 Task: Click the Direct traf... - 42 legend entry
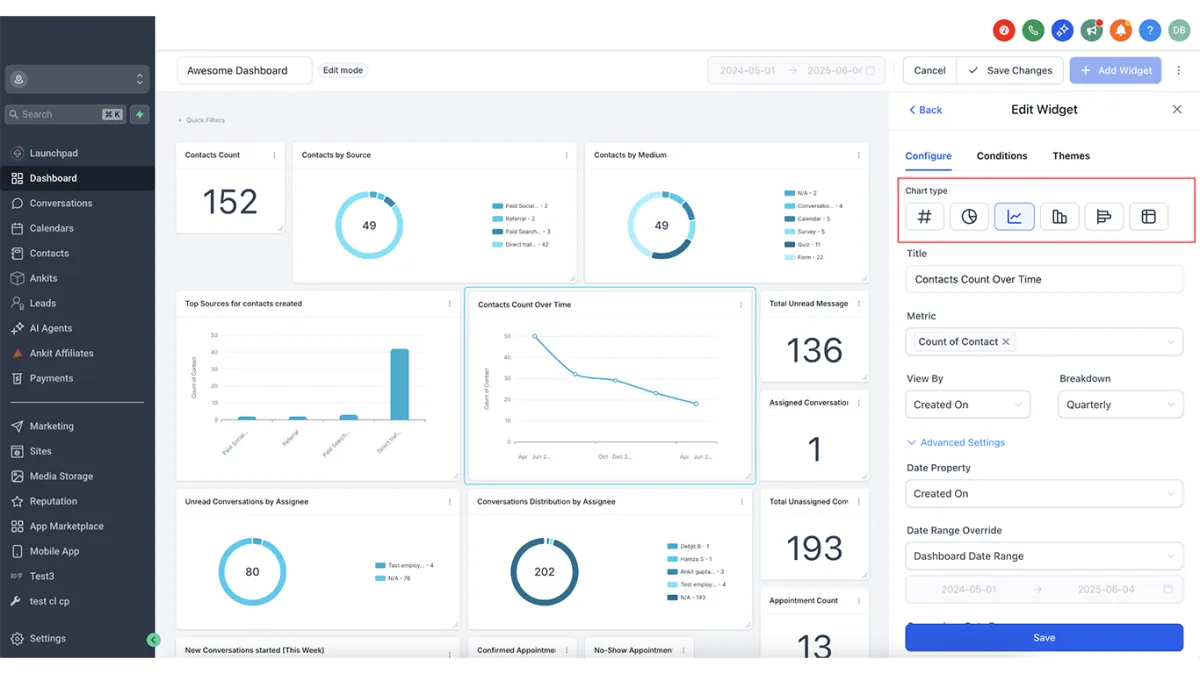[x=521, y=244]
